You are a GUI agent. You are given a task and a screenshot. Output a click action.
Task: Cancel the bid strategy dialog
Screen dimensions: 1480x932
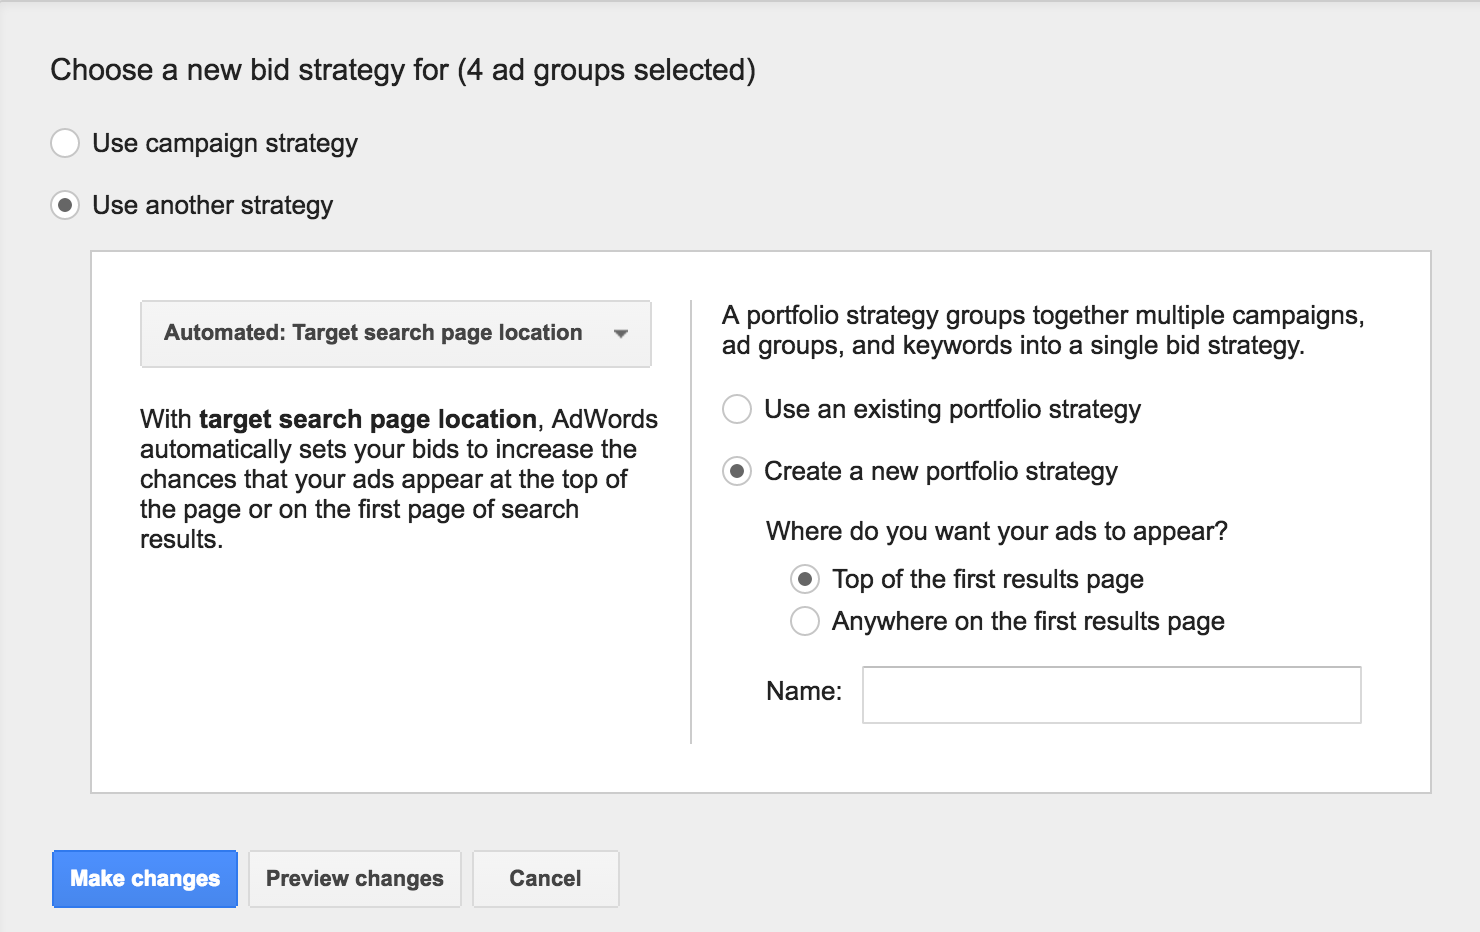click(545, 879)
